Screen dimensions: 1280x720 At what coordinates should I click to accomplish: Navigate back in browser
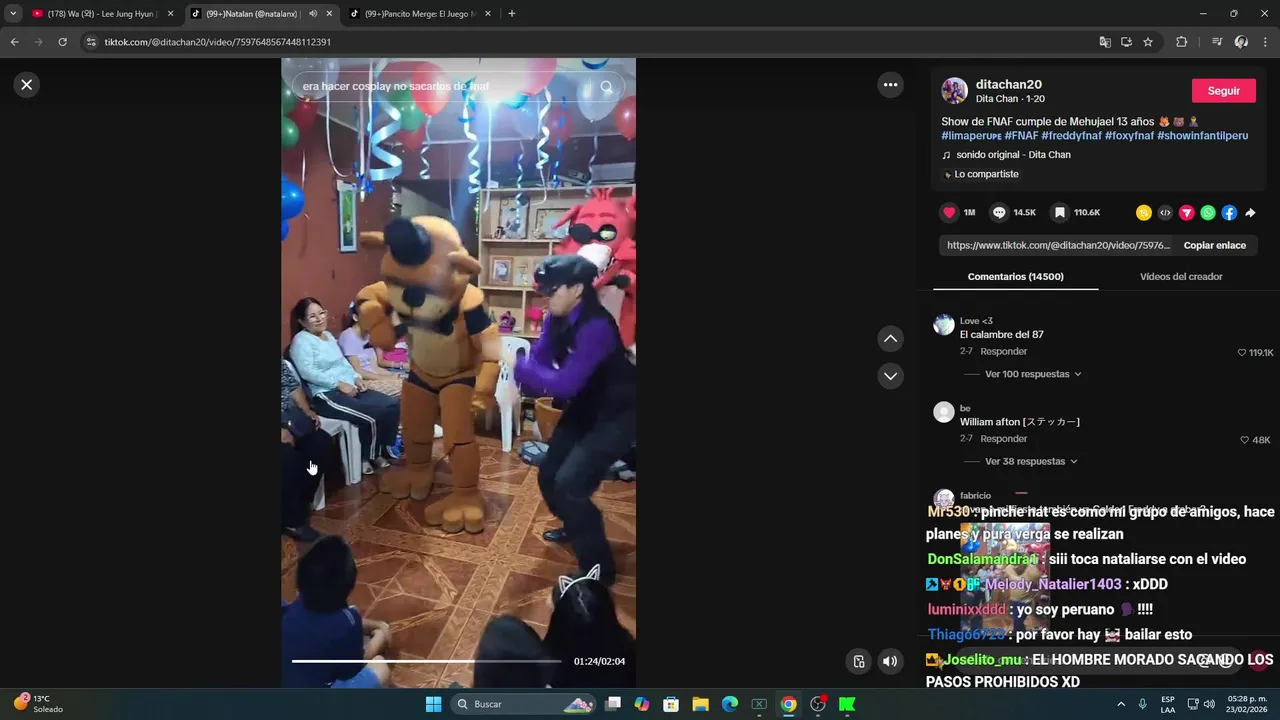point(14,42)
